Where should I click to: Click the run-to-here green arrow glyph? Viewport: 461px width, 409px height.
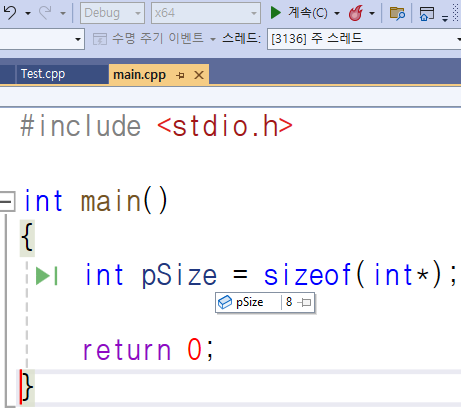46,276
